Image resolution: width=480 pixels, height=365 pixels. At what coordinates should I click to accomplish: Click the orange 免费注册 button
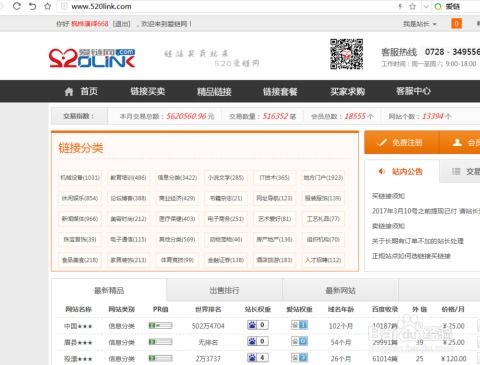point(402,143)
